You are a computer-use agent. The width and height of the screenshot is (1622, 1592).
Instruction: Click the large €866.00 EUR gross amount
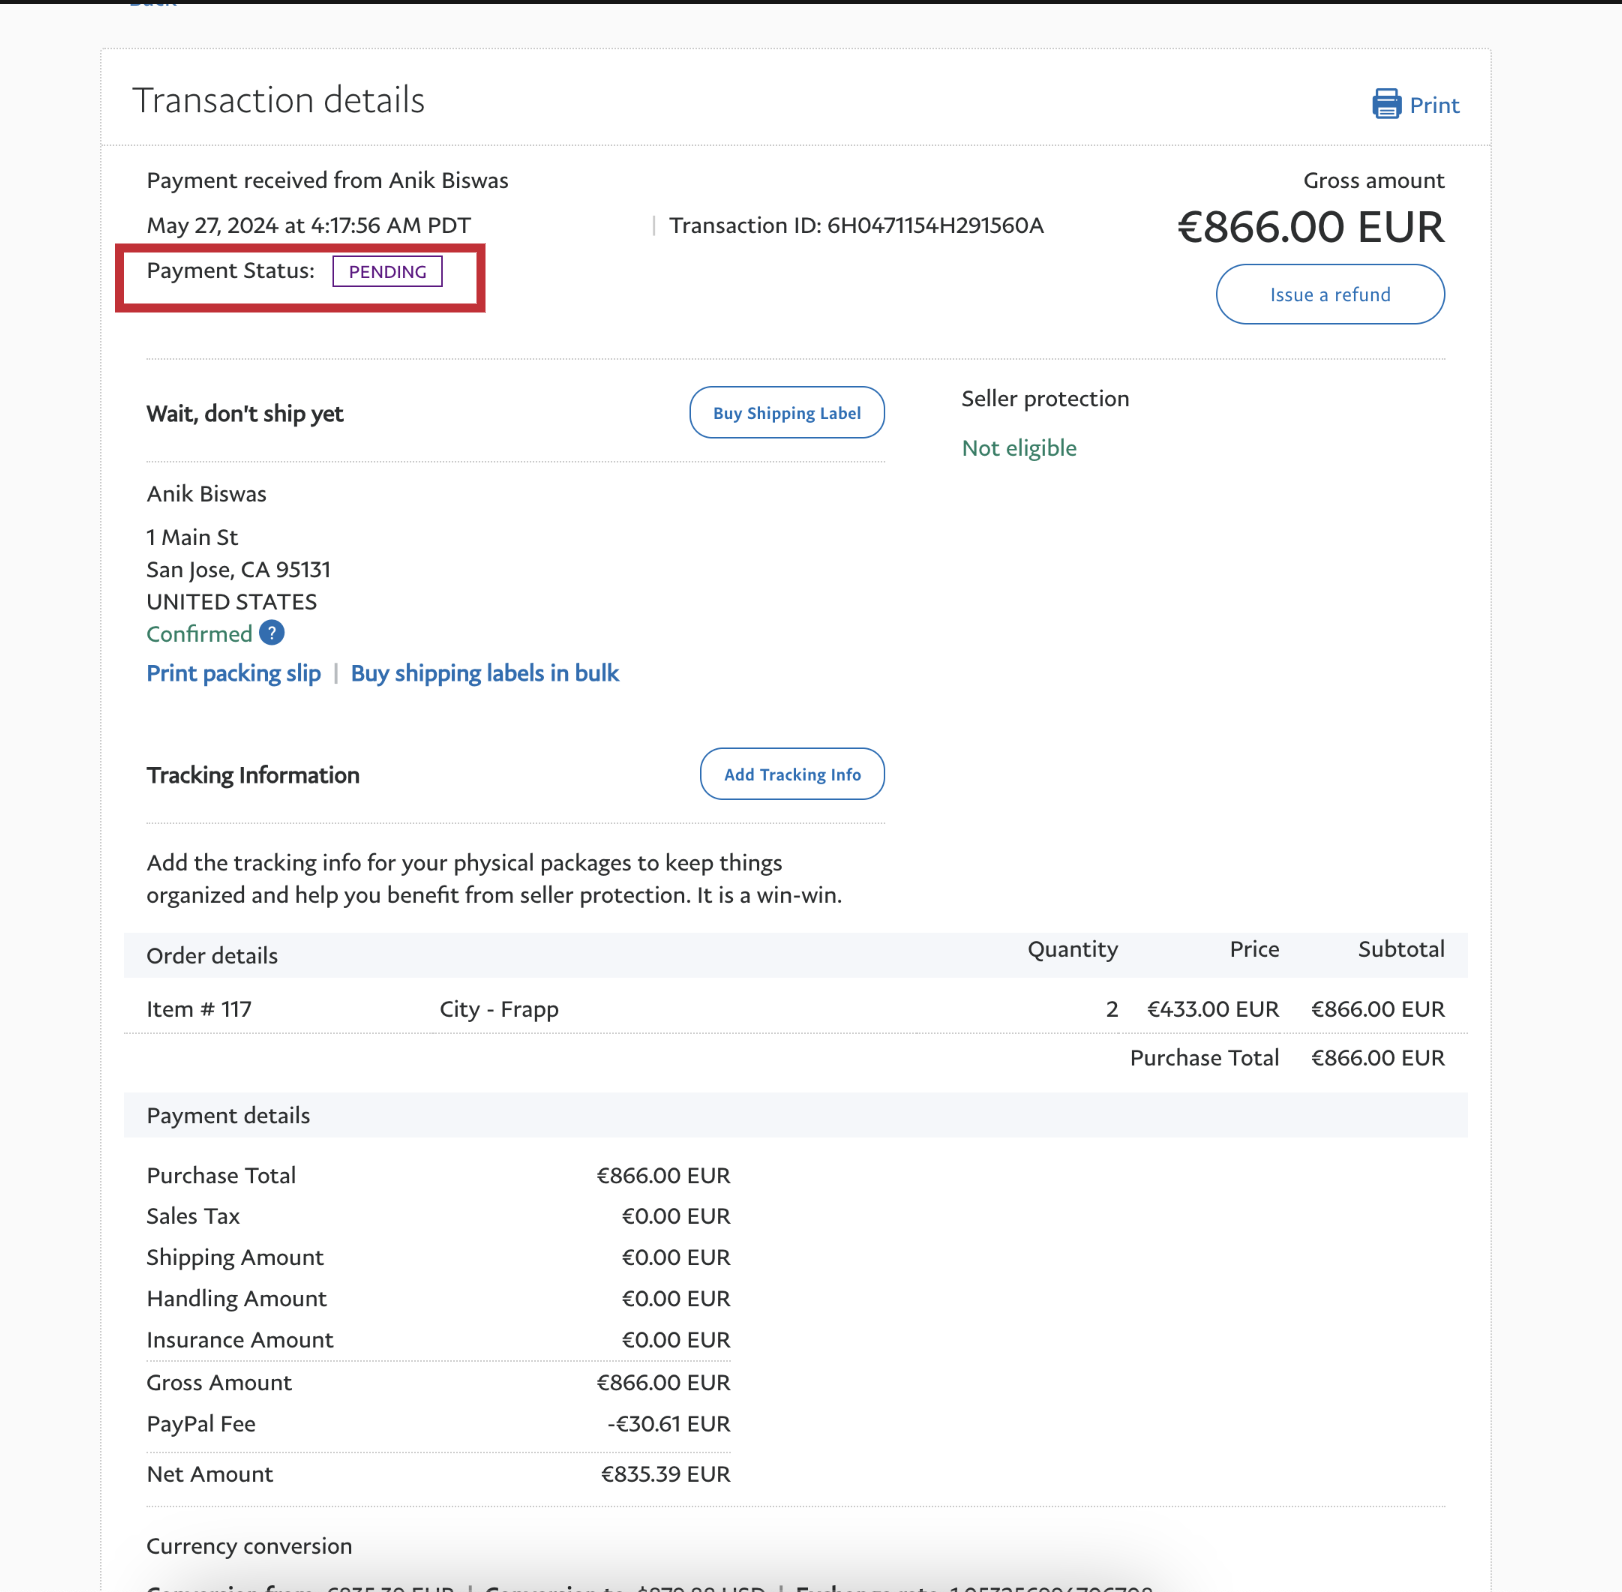point(1310,227)
